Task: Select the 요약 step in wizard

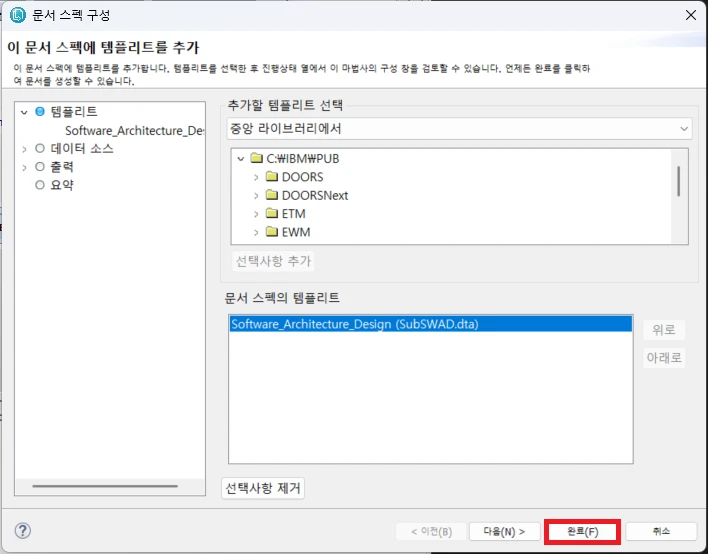Action: (x=61, y=185)
